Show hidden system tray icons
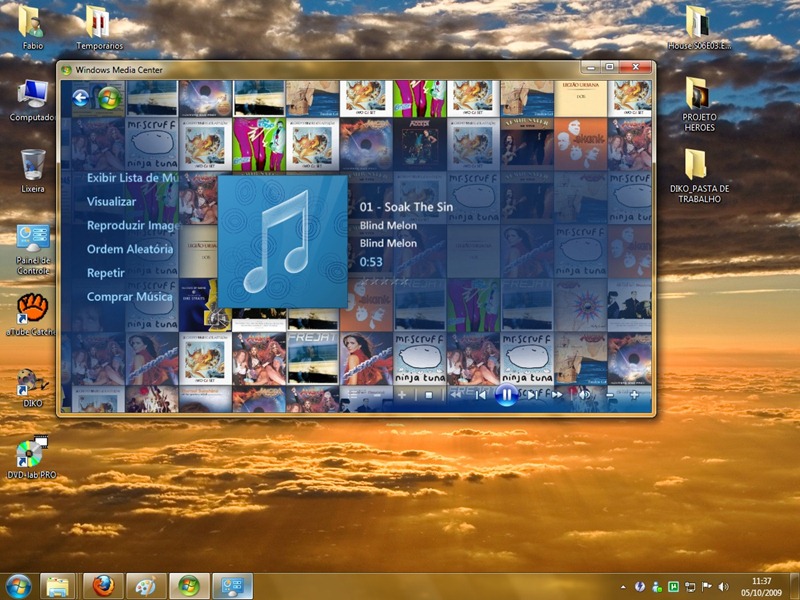This screenshot has width=800, height=600. click(623, 587)
